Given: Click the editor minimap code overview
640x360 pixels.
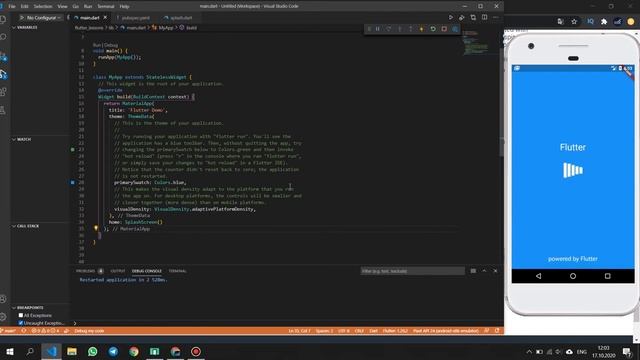Looking at the screenshot, I should pos(476,43).
